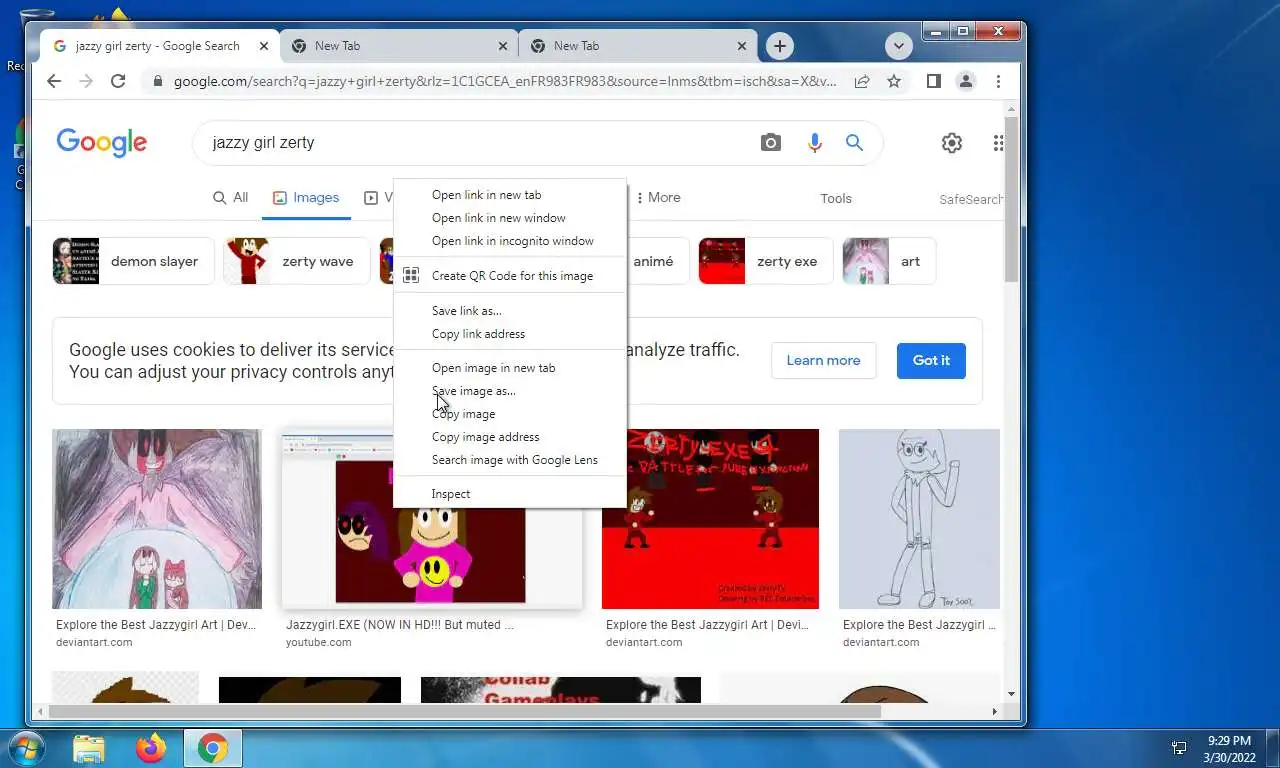
Task: Open the Google apps grid icon
Action: [998, 143]
